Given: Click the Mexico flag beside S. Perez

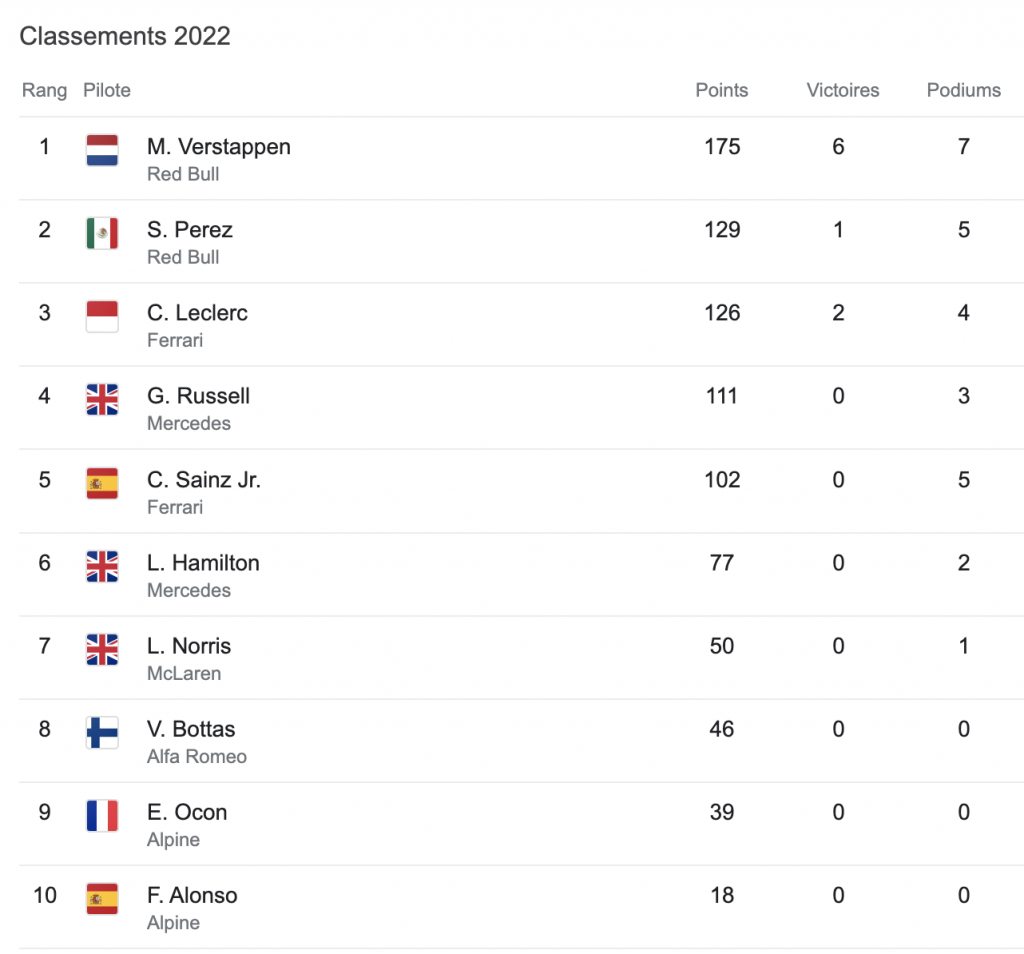Looking at the screenshot, I should 102,233.
